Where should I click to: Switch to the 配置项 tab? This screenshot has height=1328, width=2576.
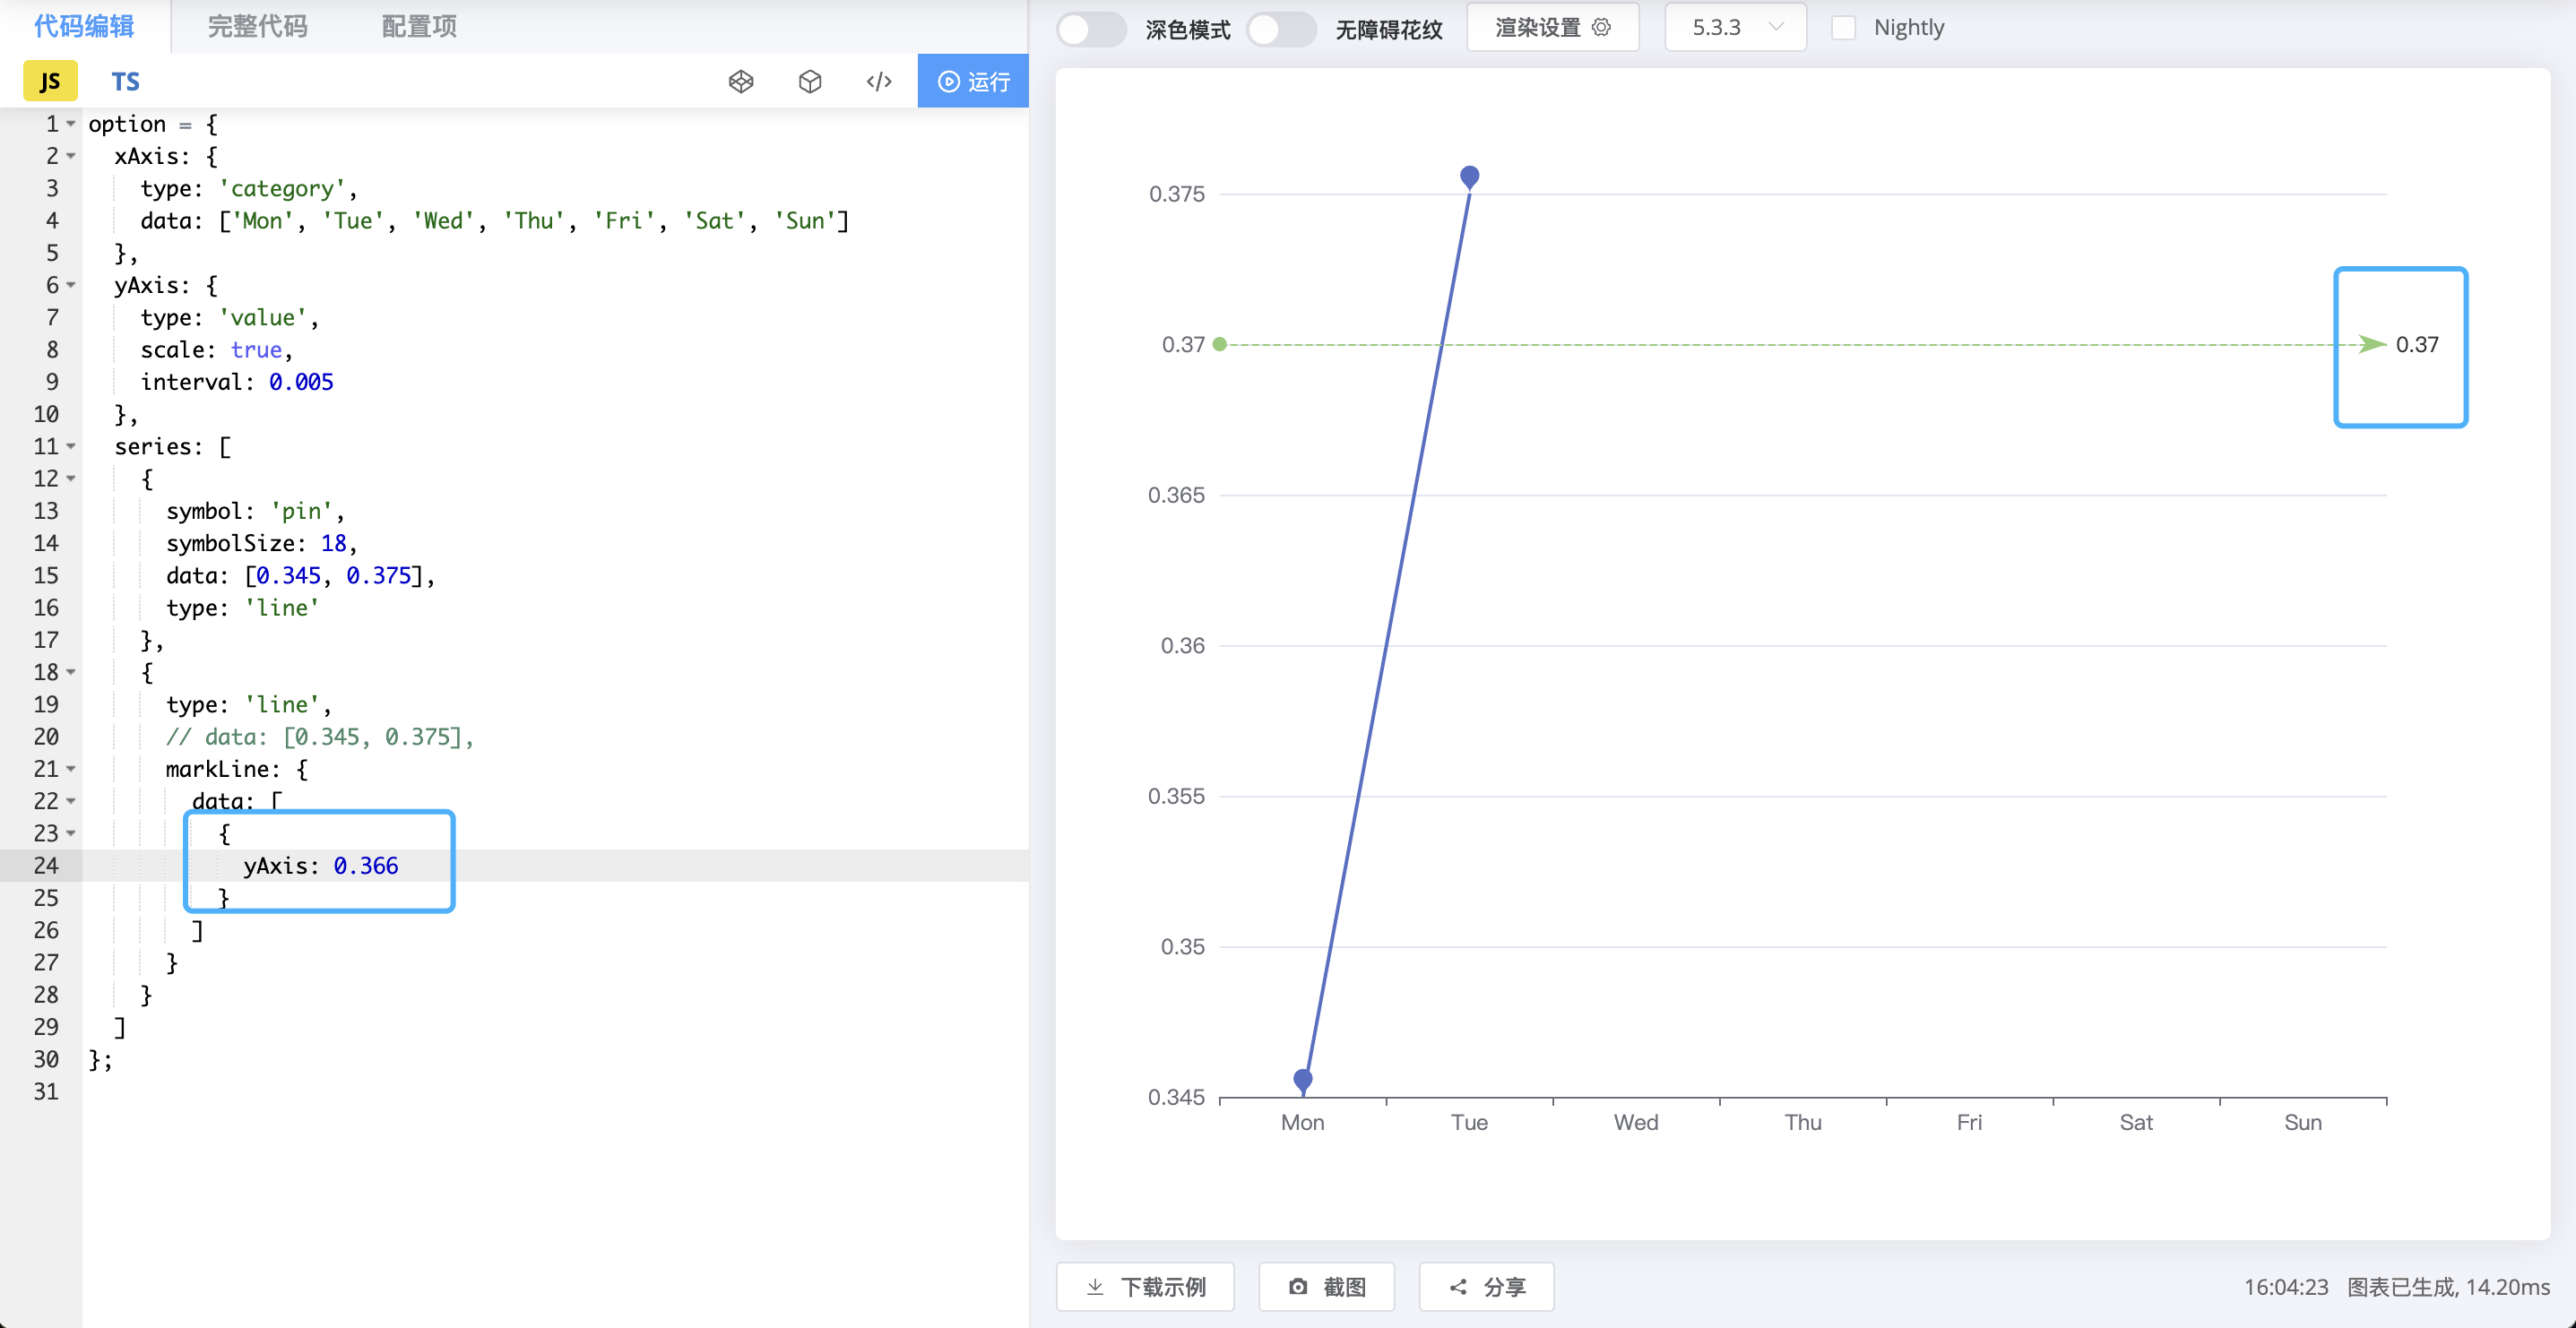[418, 27]
